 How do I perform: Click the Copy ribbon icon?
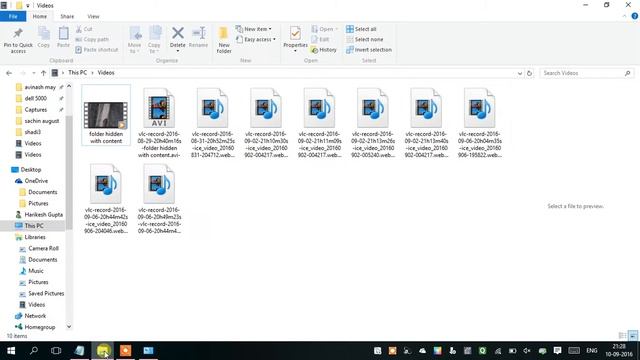click(44, 33)
